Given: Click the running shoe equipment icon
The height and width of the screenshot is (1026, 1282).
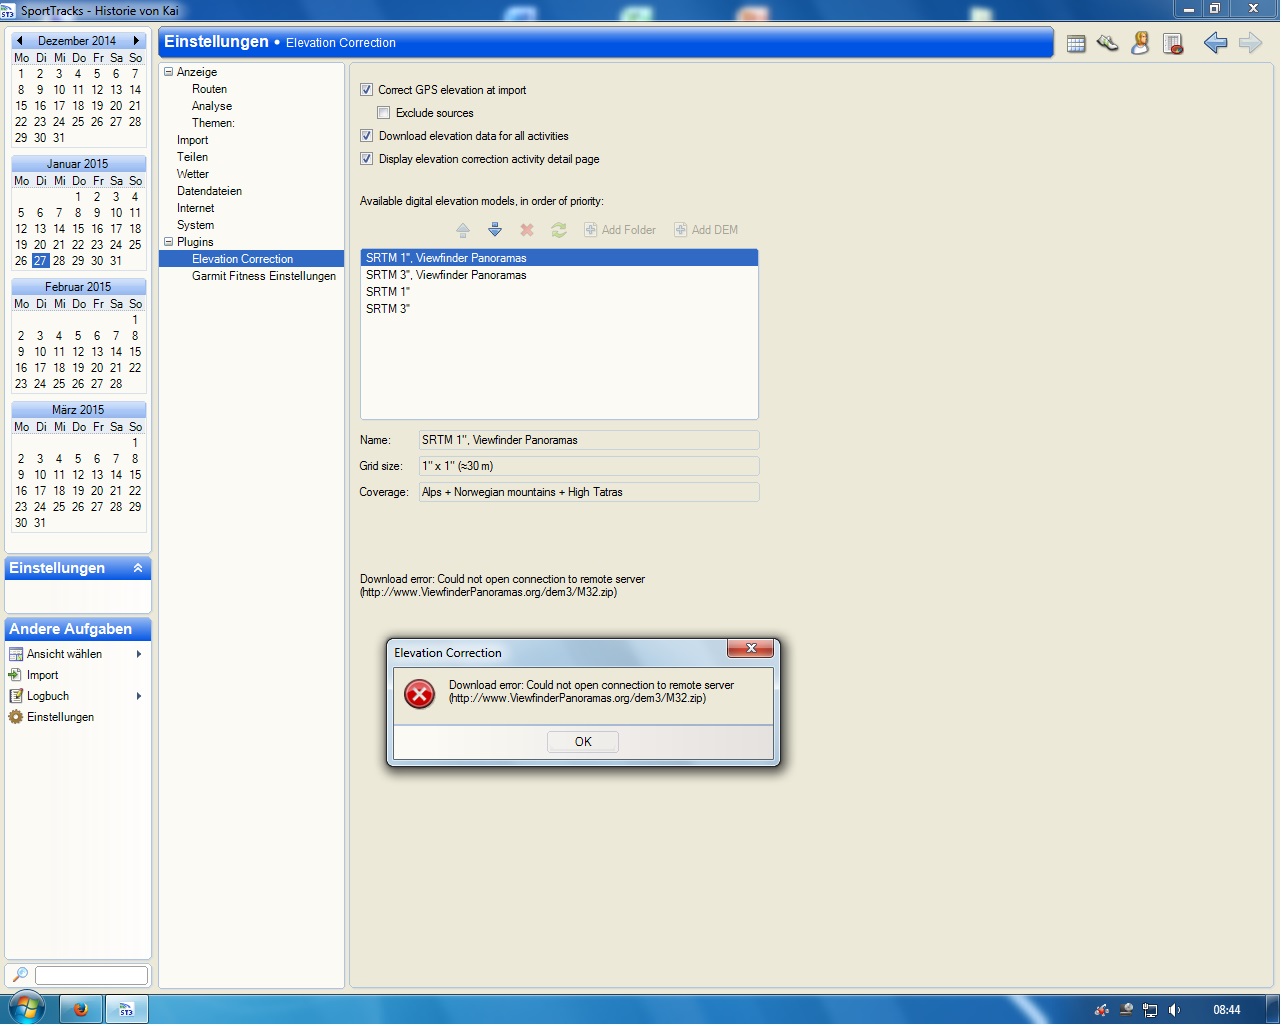Looking at the screenshot, I should click(1107, 43).
